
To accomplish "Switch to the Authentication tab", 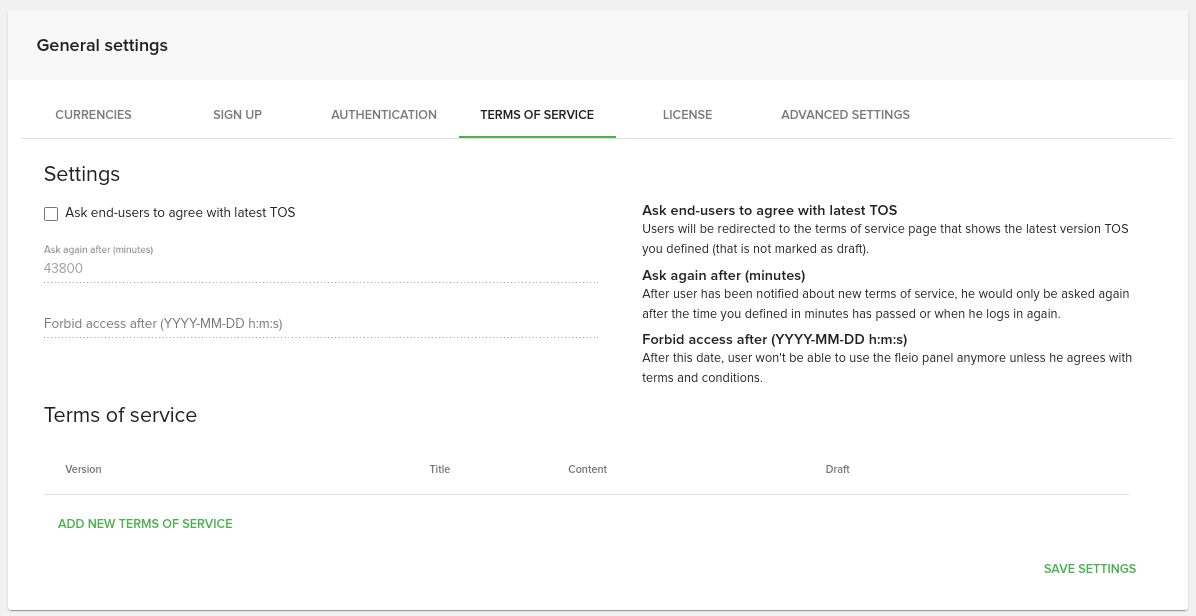I will click(x=384, y=114).
